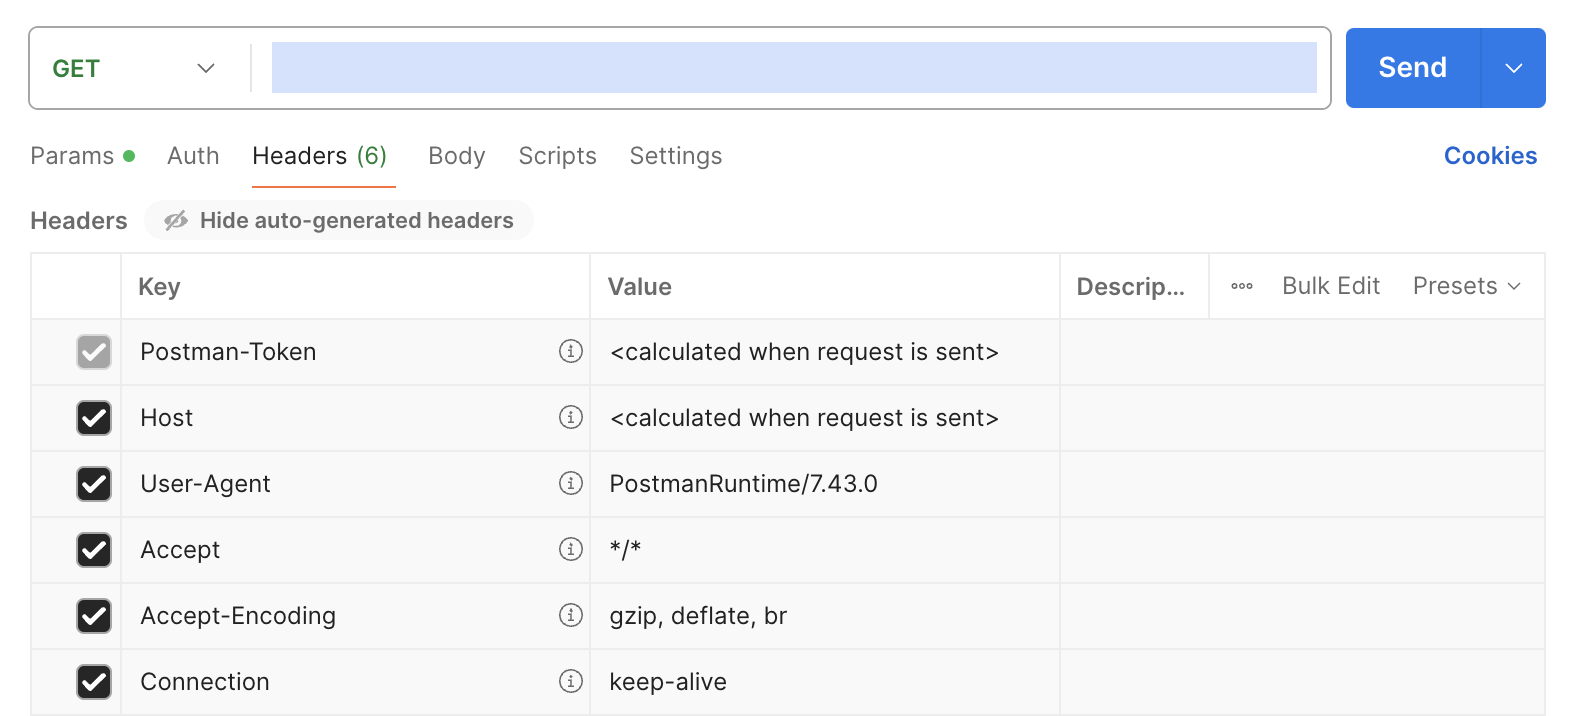
Task: Open the three-dot column options icon
Action: point(1242,286)
